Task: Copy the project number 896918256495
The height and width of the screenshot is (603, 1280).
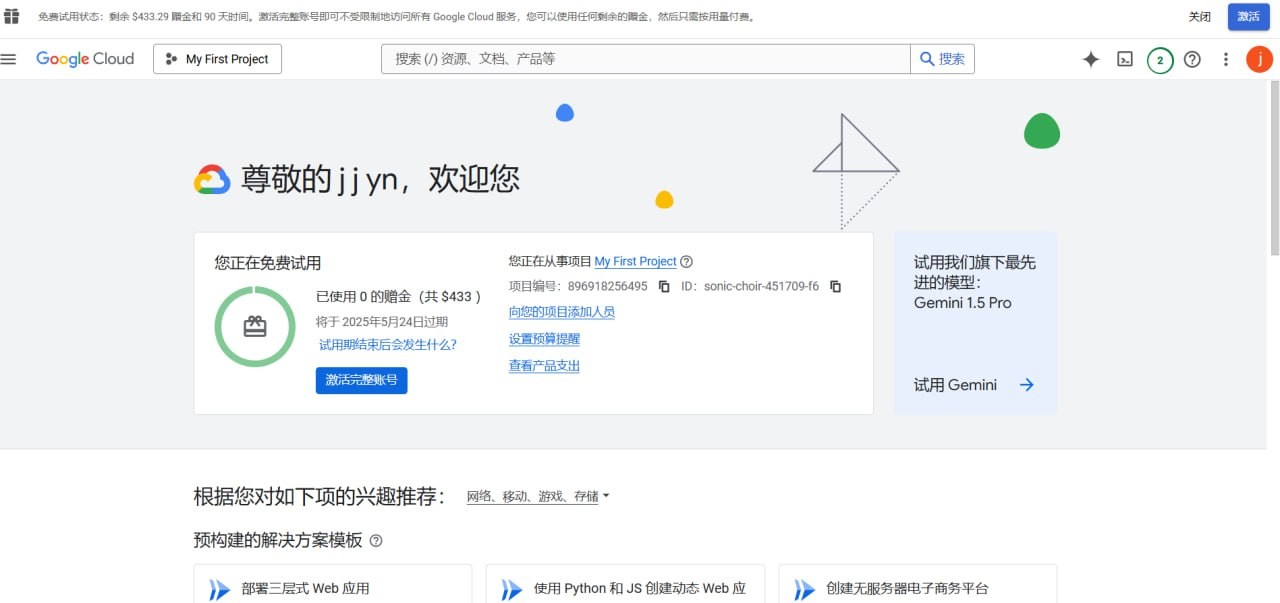Action: (664, 286)
